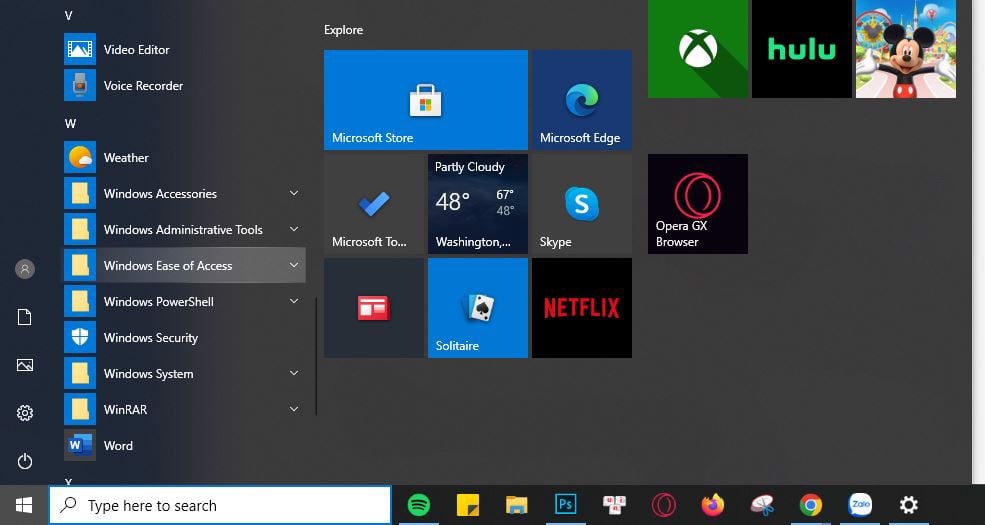The width and height of the screenshot is (985, 525).
Task: Open the Mickey Mouse Disney game tile
Action: tap(905, 48)
